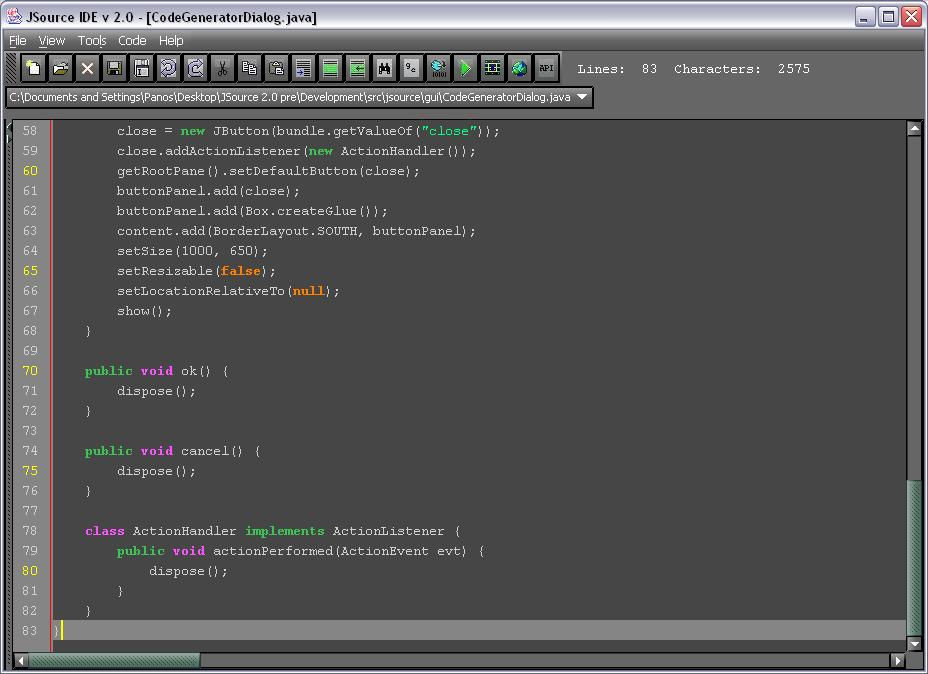Close the JSource IDE window
Viewport: 928px width, 674px height.
point(912,17)
